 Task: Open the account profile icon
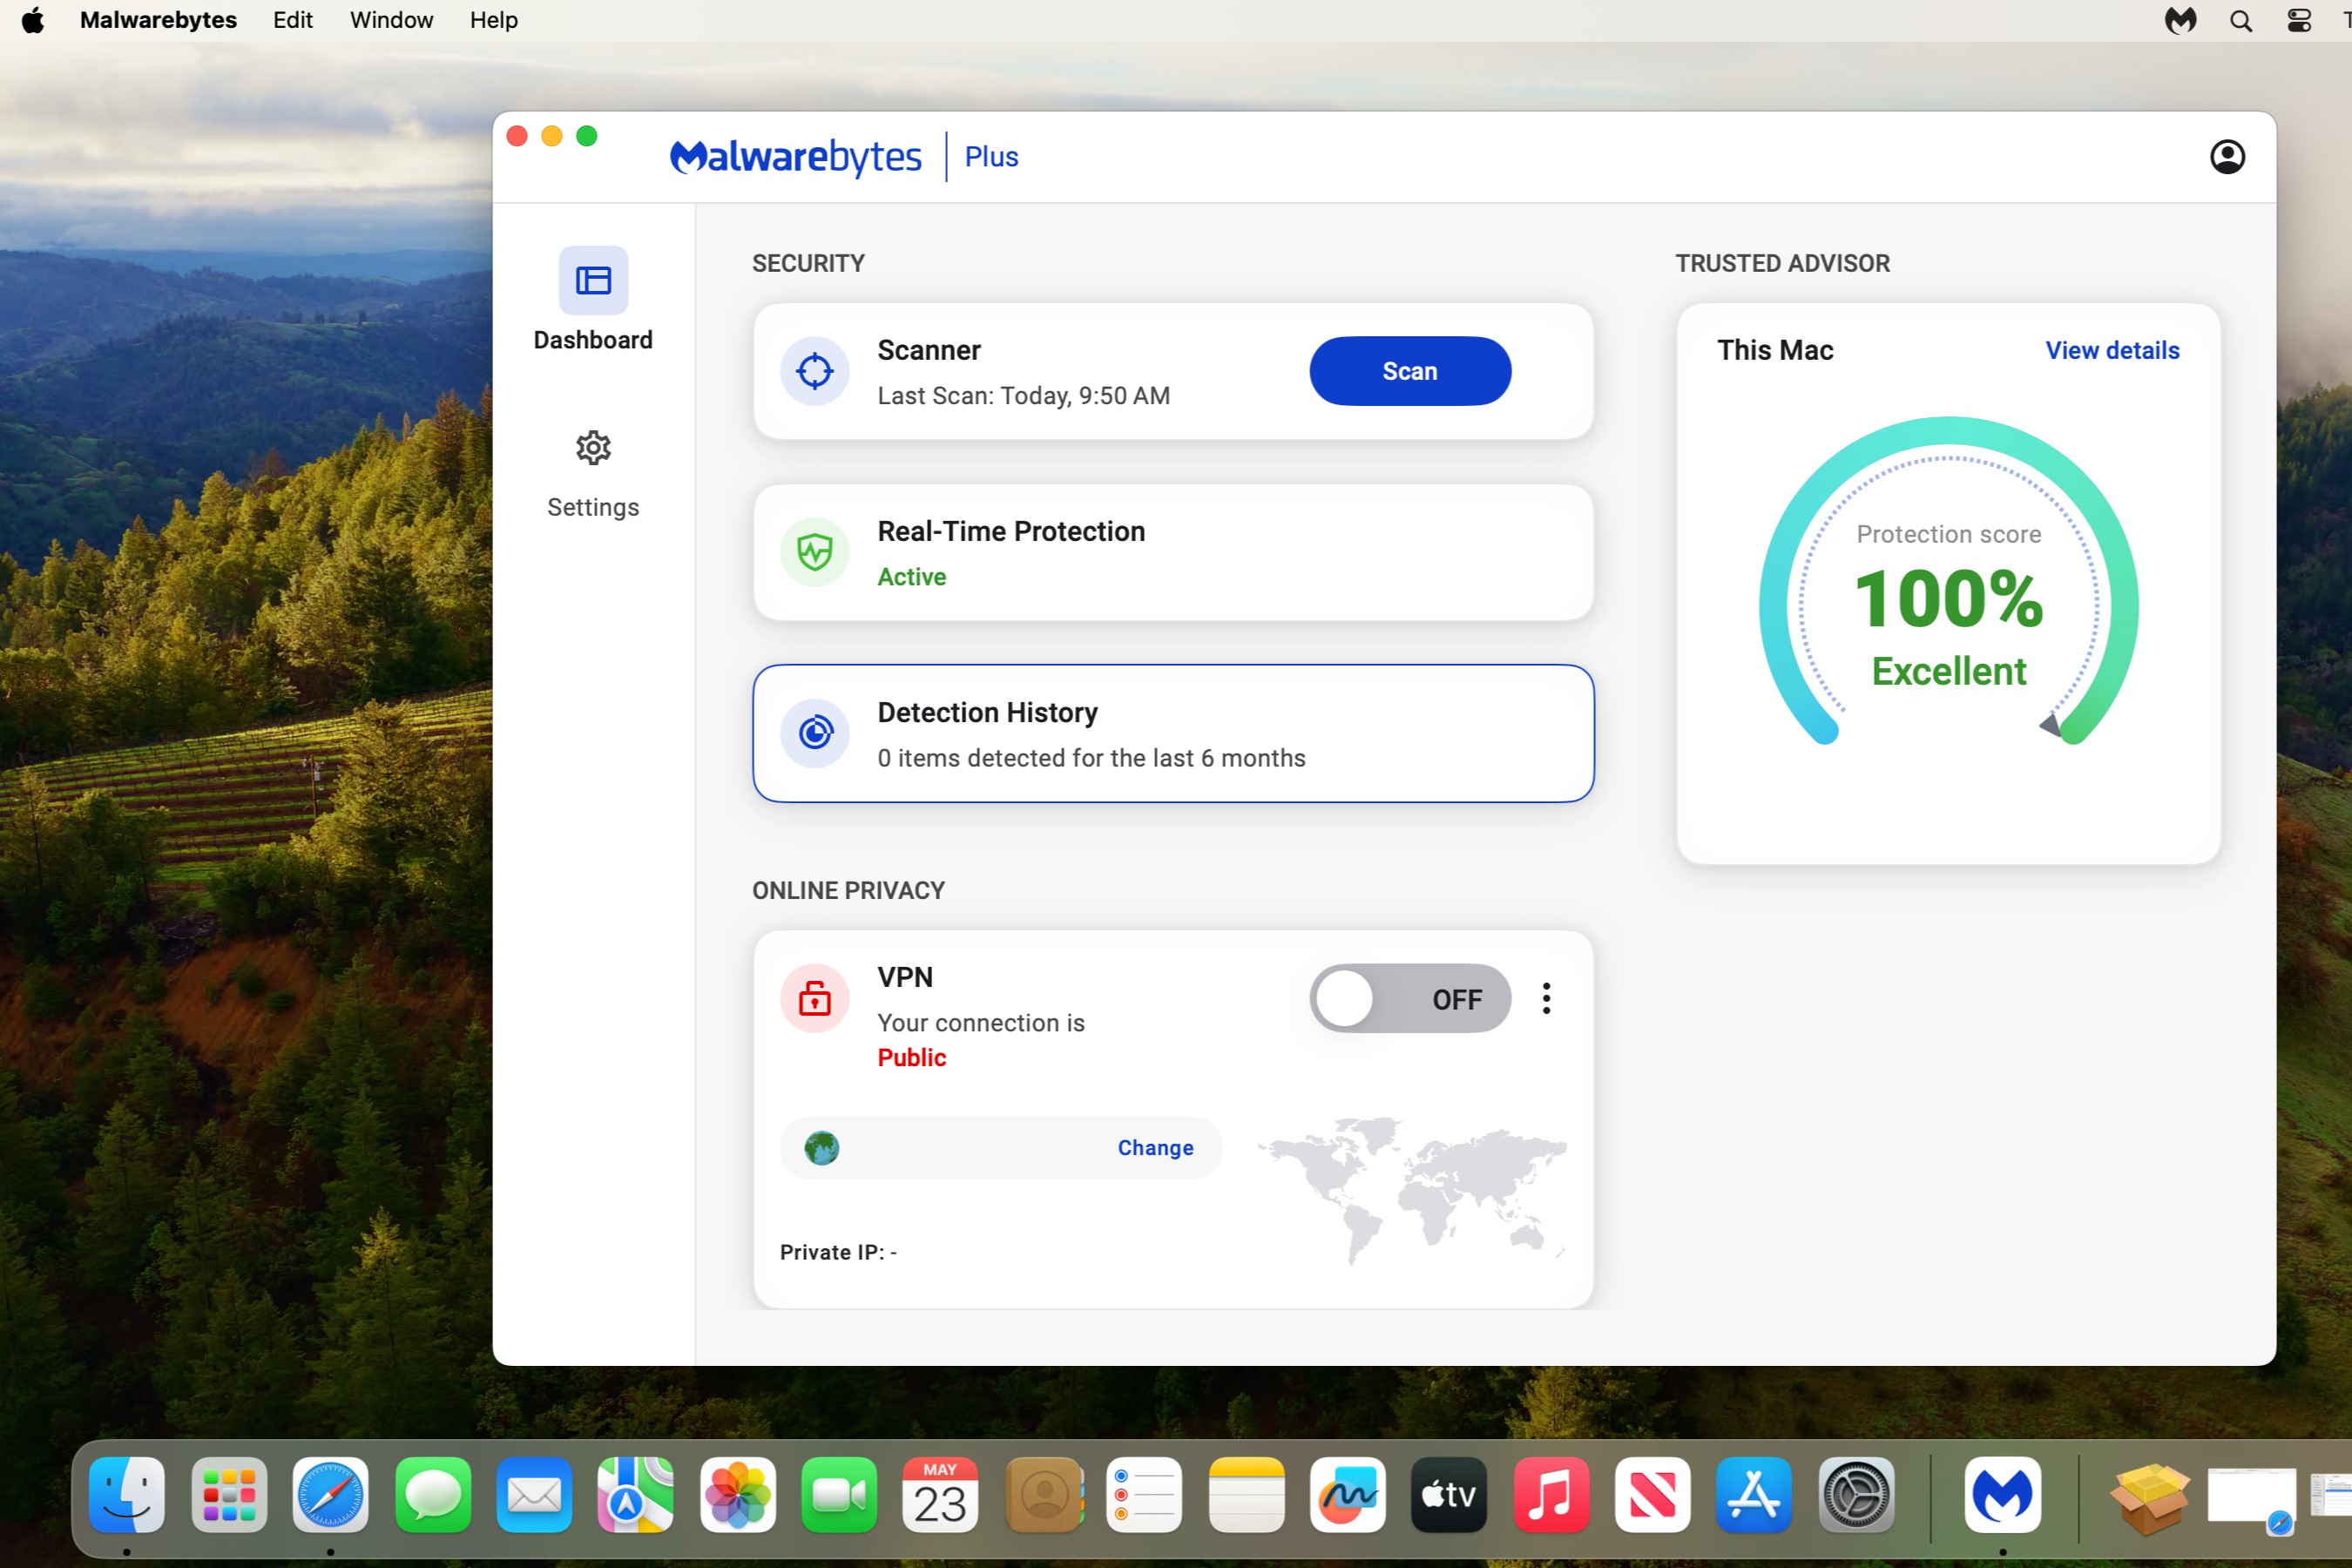tap(2227, 157)
